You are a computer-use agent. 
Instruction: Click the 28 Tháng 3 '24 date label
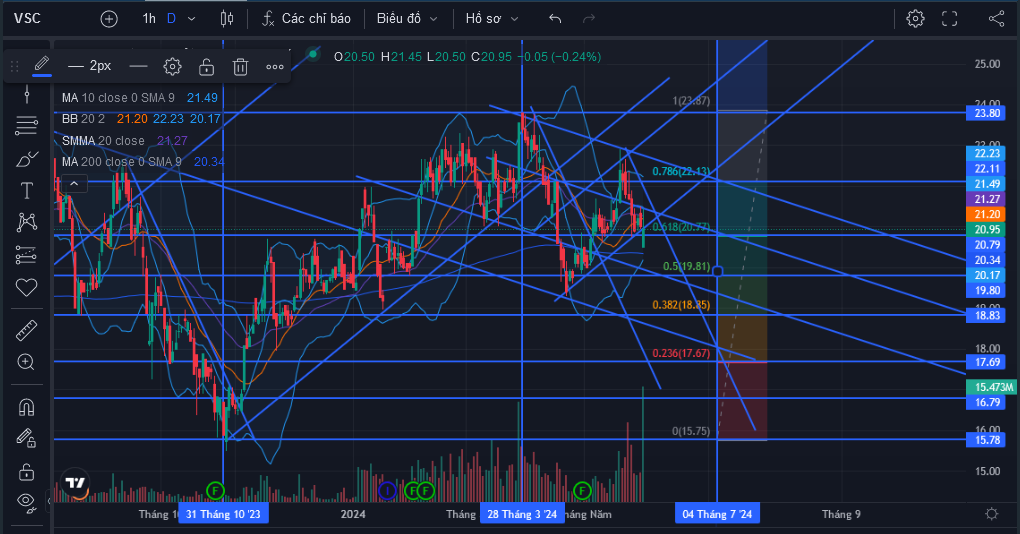522,514
